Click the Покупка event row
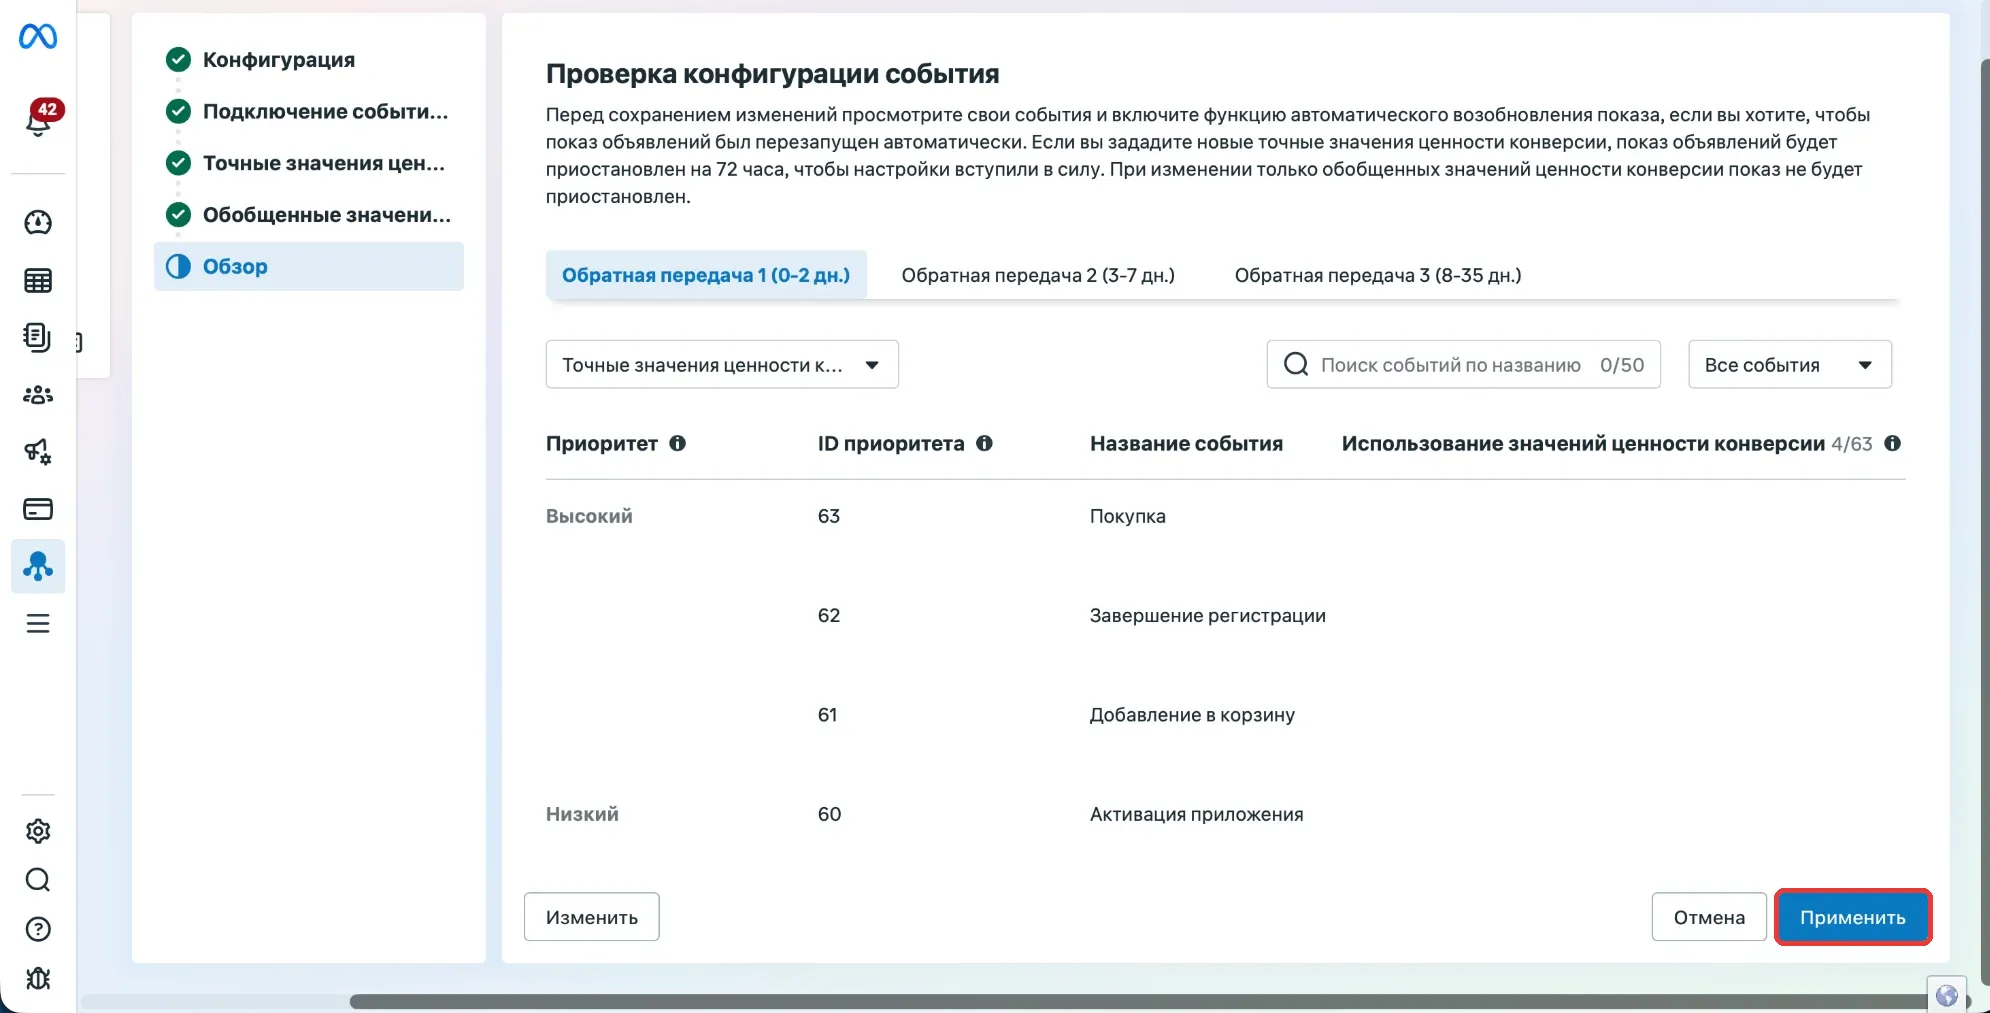 coord(1225,516)
